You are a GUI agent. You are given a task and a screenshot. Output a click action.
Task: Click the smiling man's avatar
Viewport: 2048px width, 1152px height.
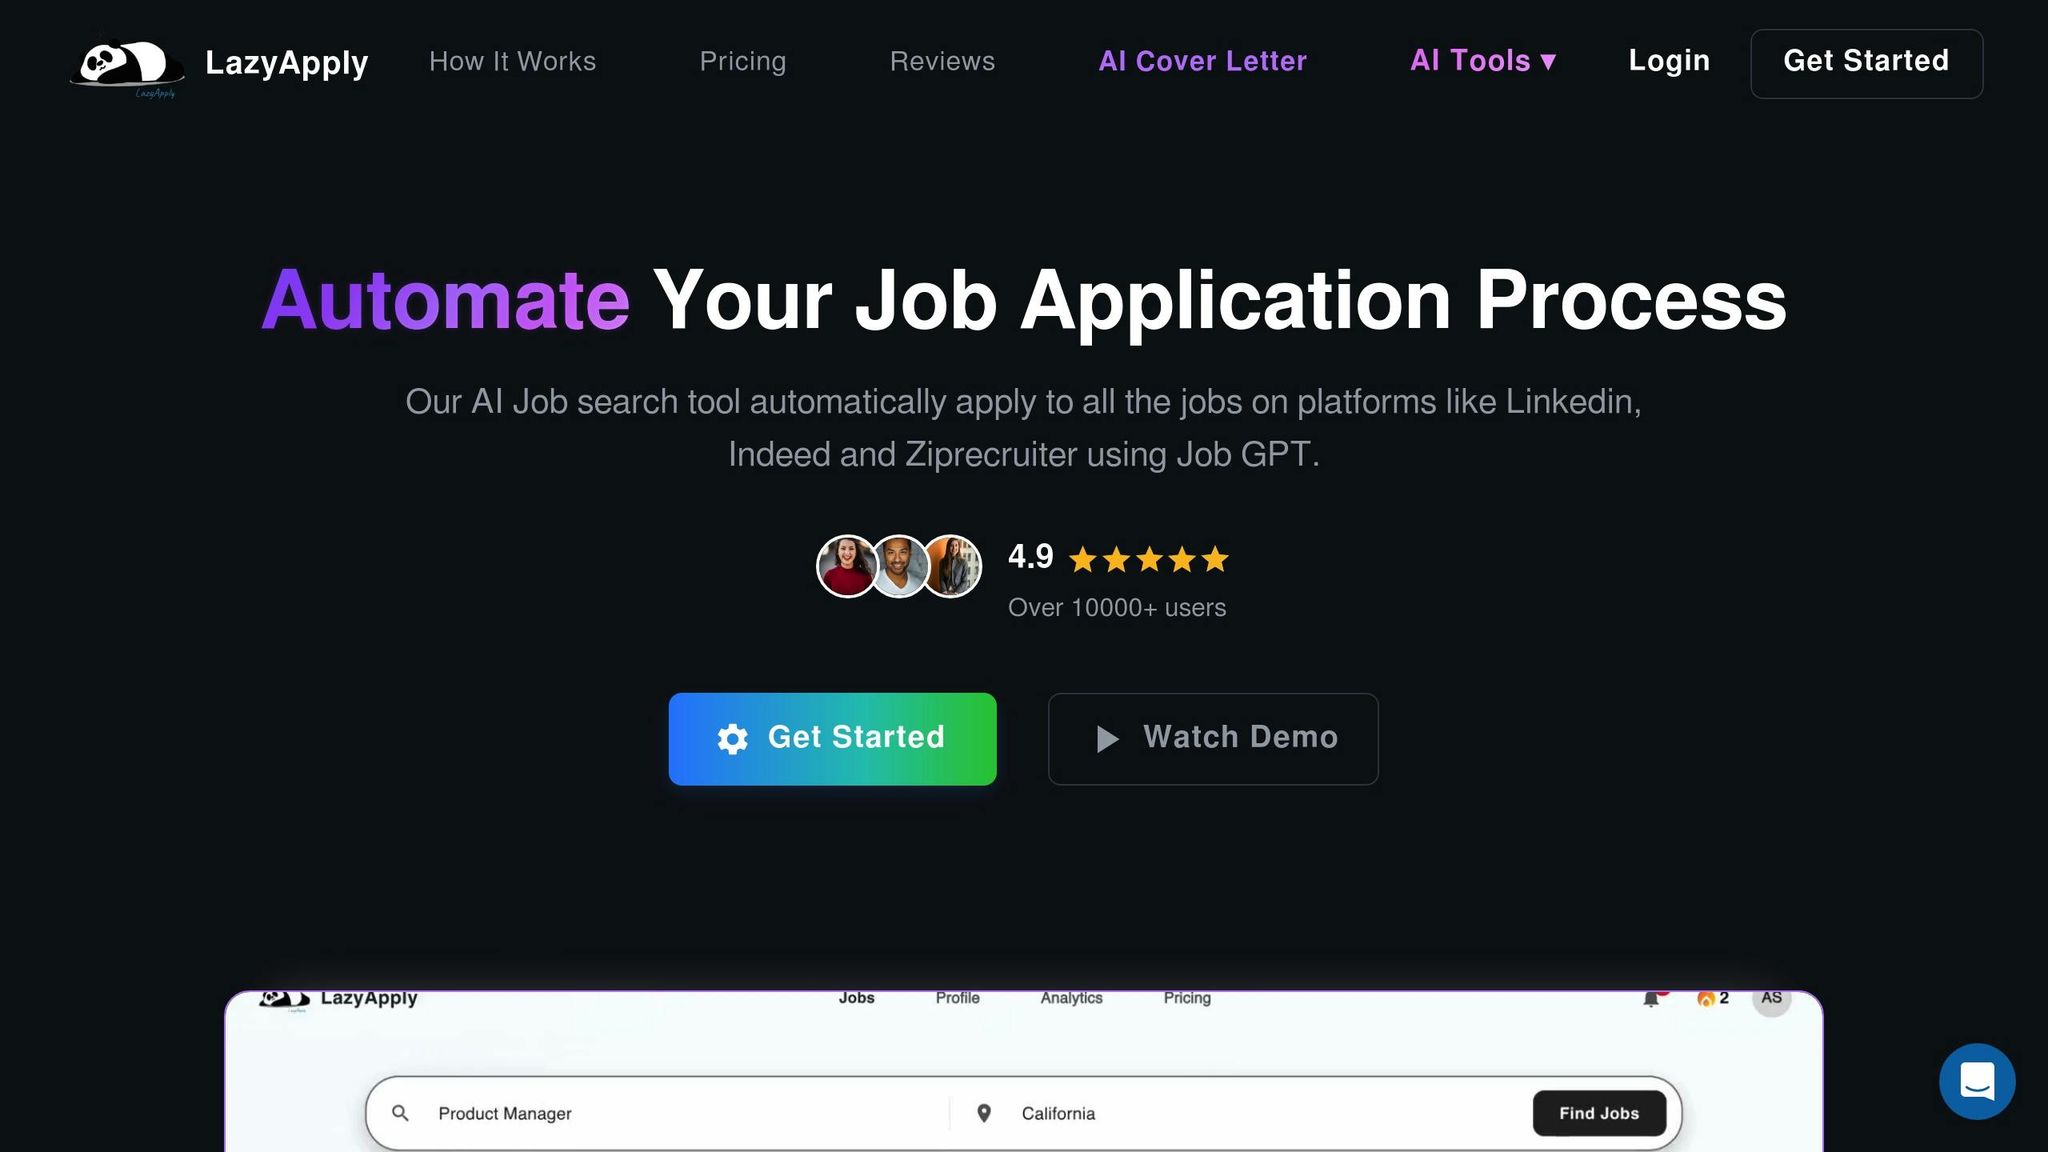pyautogui.click(x=899, y=566)
